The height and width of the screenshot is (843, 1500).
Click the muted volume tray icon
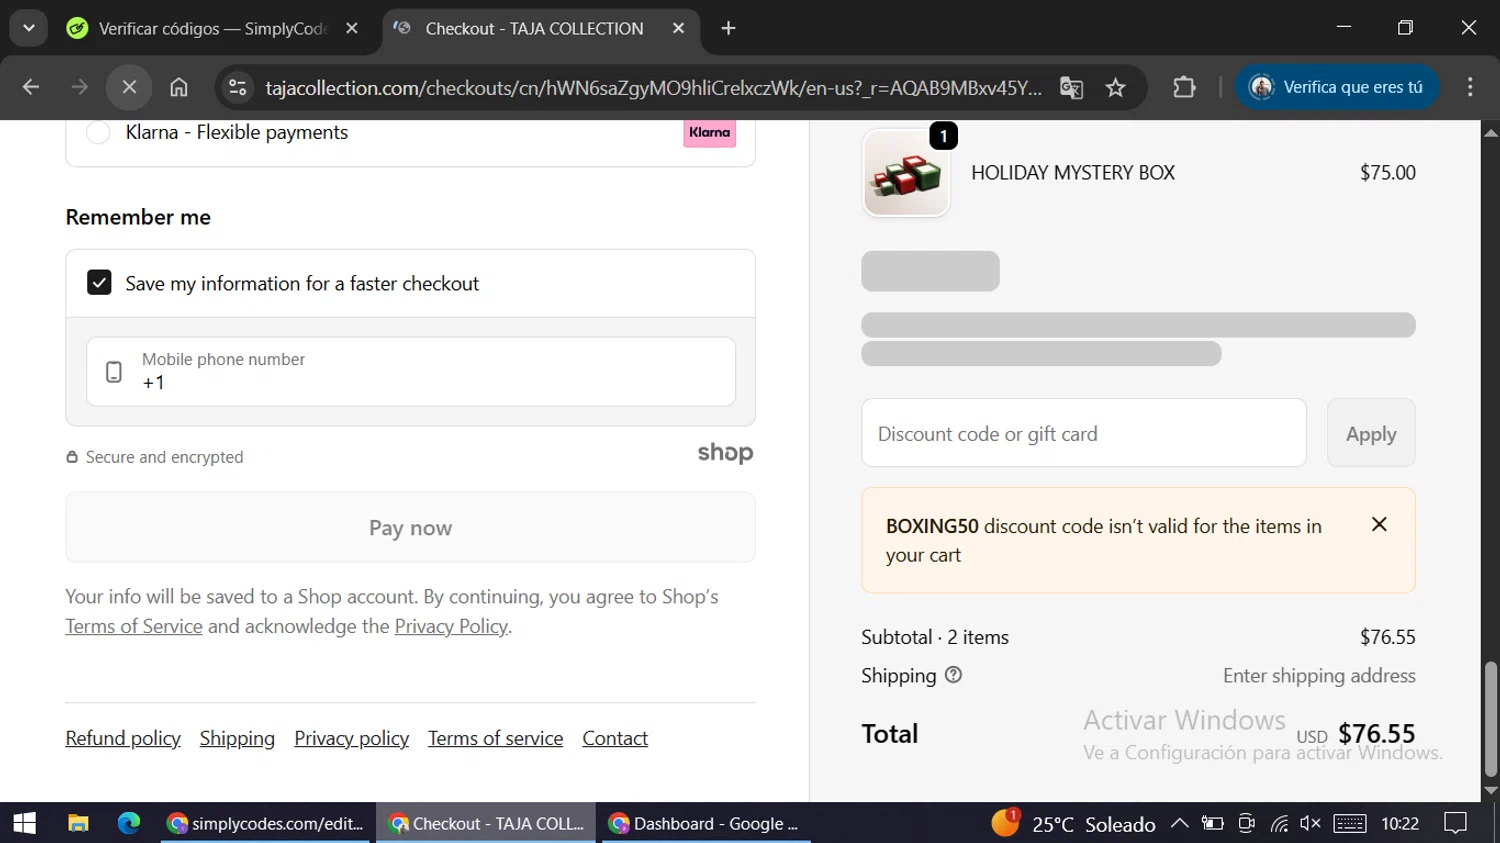pyautogui.click(x=1310, y=823)
